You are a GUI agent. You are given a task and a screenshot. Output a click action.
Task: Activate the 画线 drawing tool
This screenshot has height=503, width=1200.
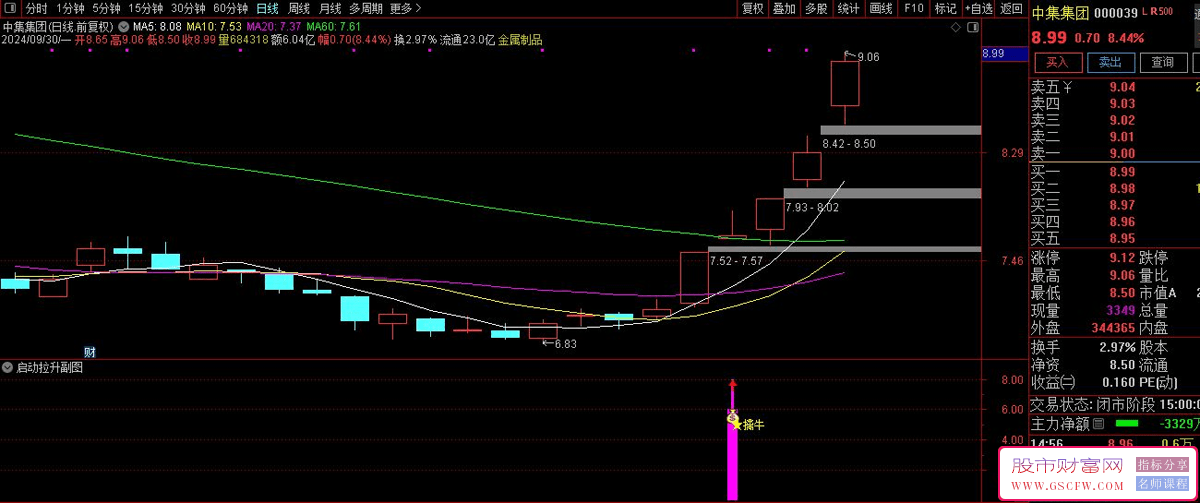pos(881,8)
